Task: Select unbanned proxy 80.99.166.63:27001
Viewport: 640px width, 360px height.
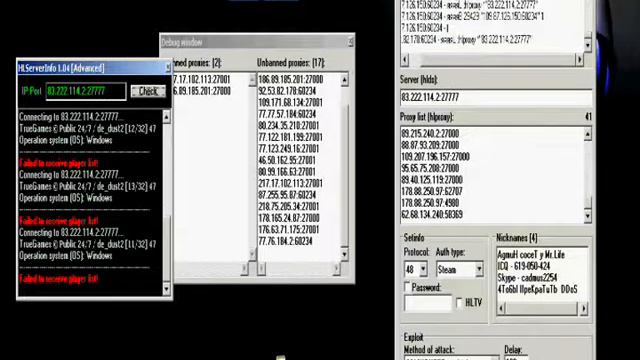Action: (x=287, y=171)
